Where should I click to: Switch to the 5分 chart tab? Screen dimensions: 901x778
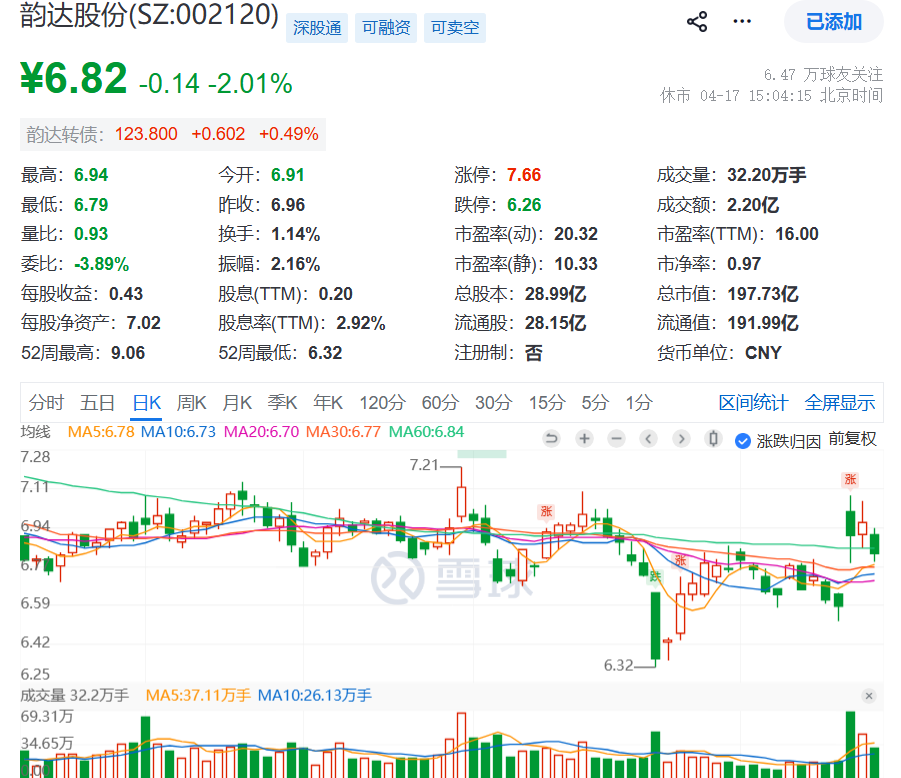click(x=595, y=403)
